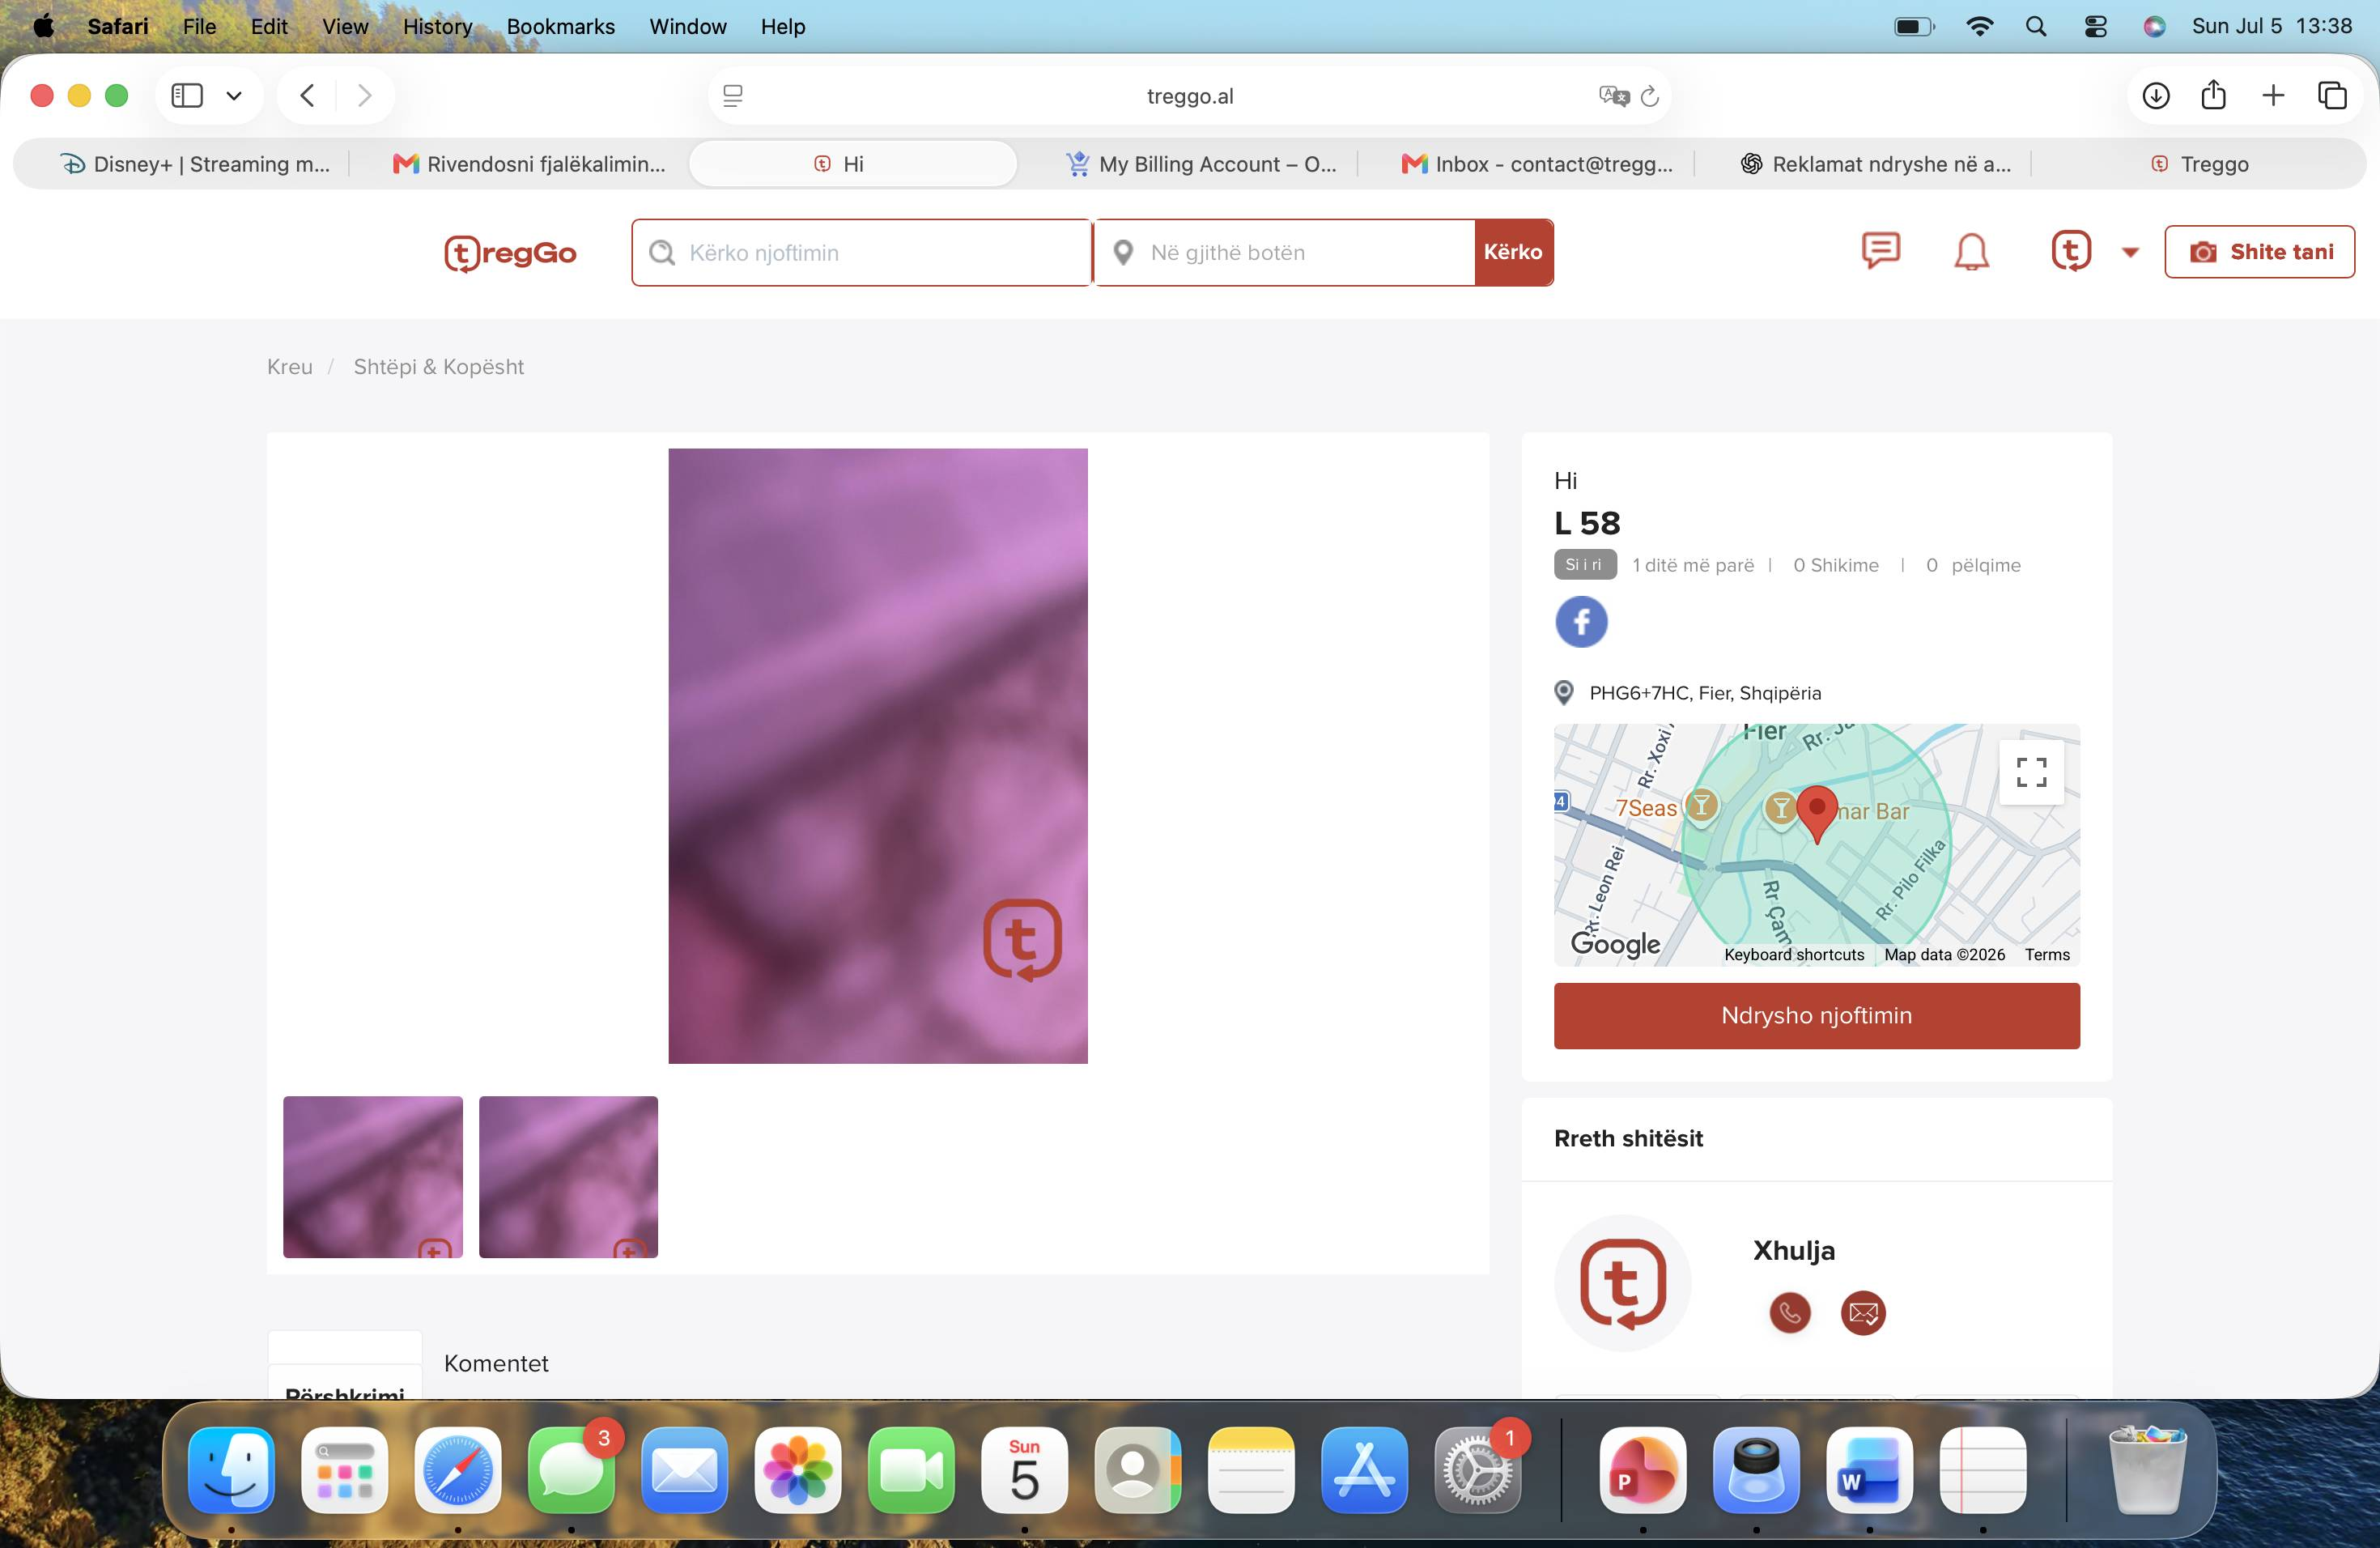
Task: Click the Safari translate icon
Action: [1613, 96]
